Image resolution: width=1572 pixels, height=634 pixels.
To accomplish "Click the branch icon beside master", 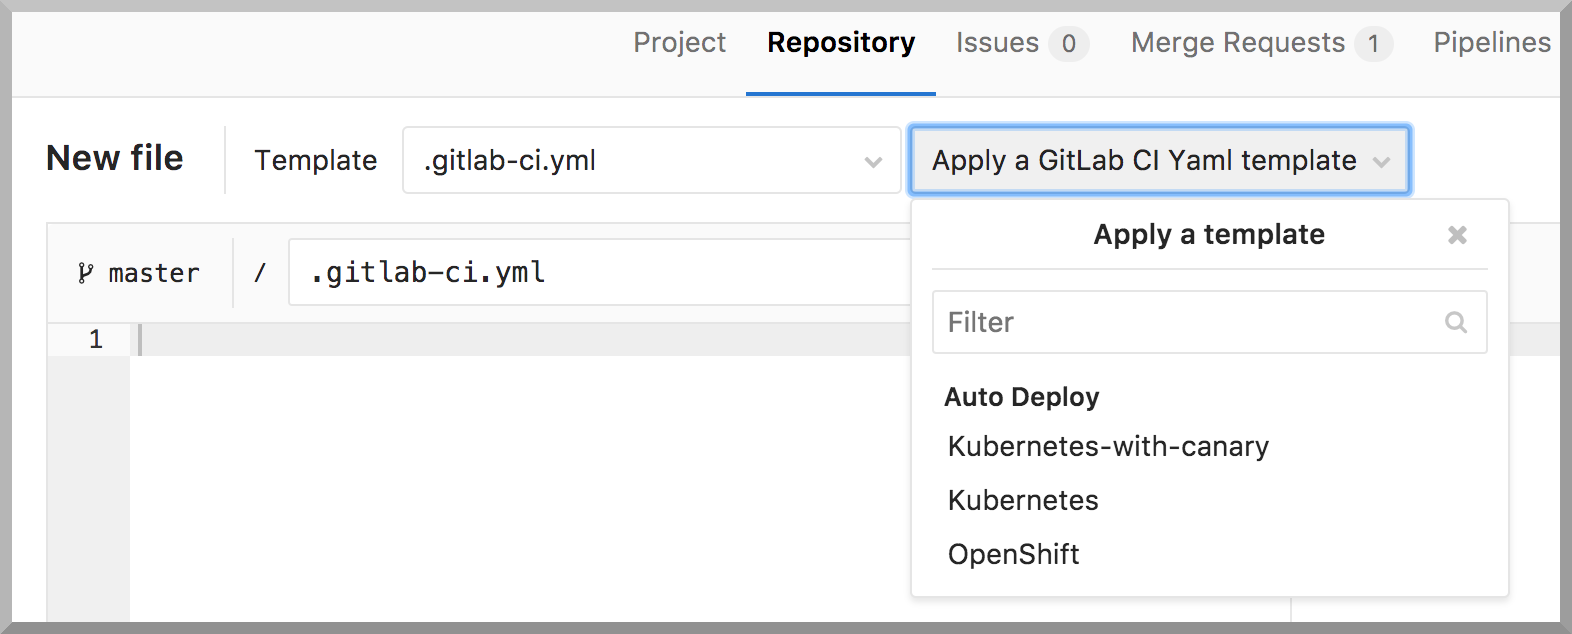I will point(86,273).
